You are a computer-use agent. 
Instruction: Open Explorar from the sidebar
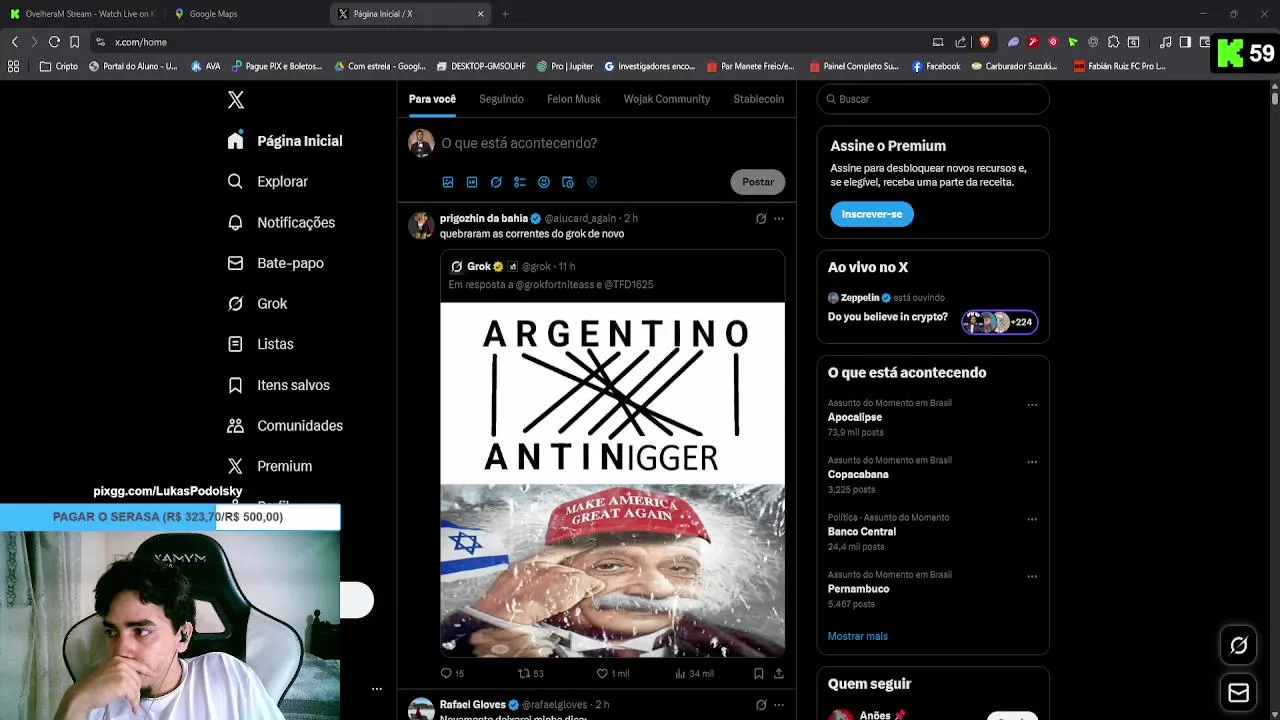click(268, 182)
